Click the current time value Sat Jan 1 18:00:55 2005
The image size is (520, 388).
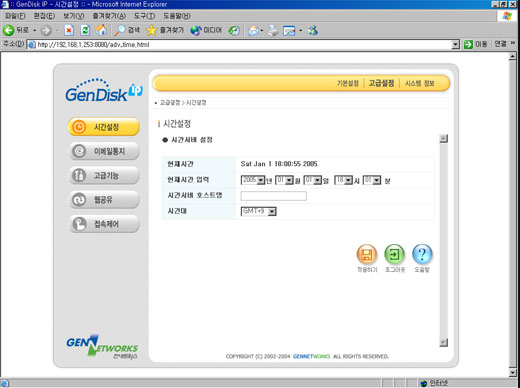(x=279, y=164)
